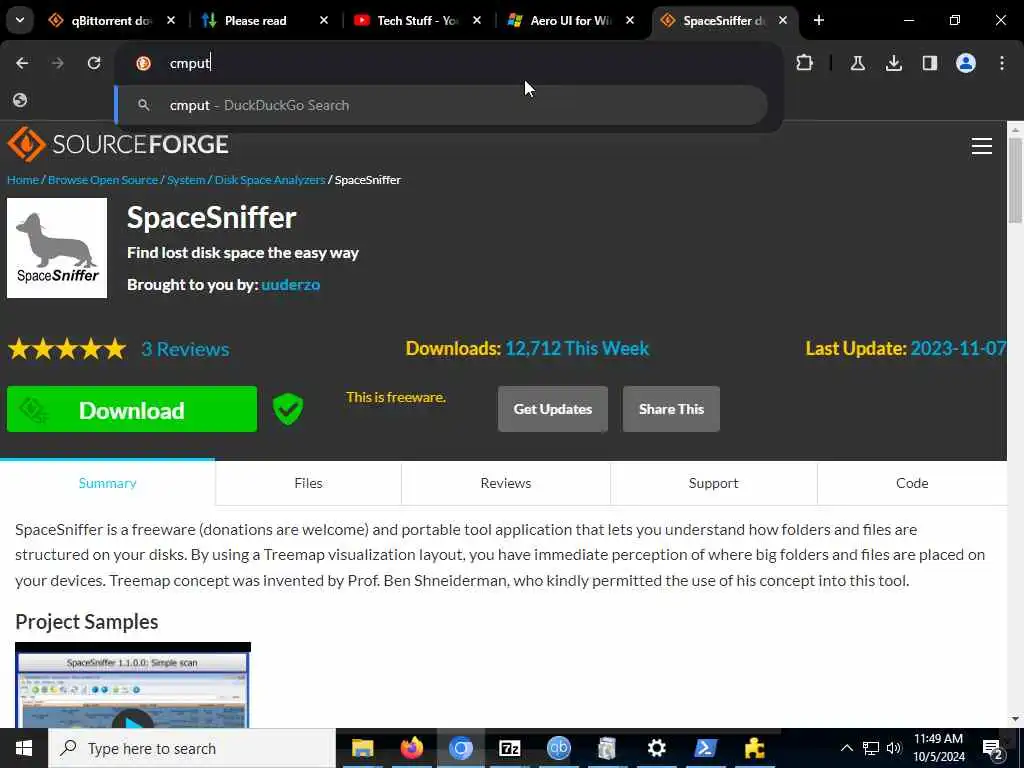
Task: Open the volume tray icon
Action: click(x=893, y=748)
